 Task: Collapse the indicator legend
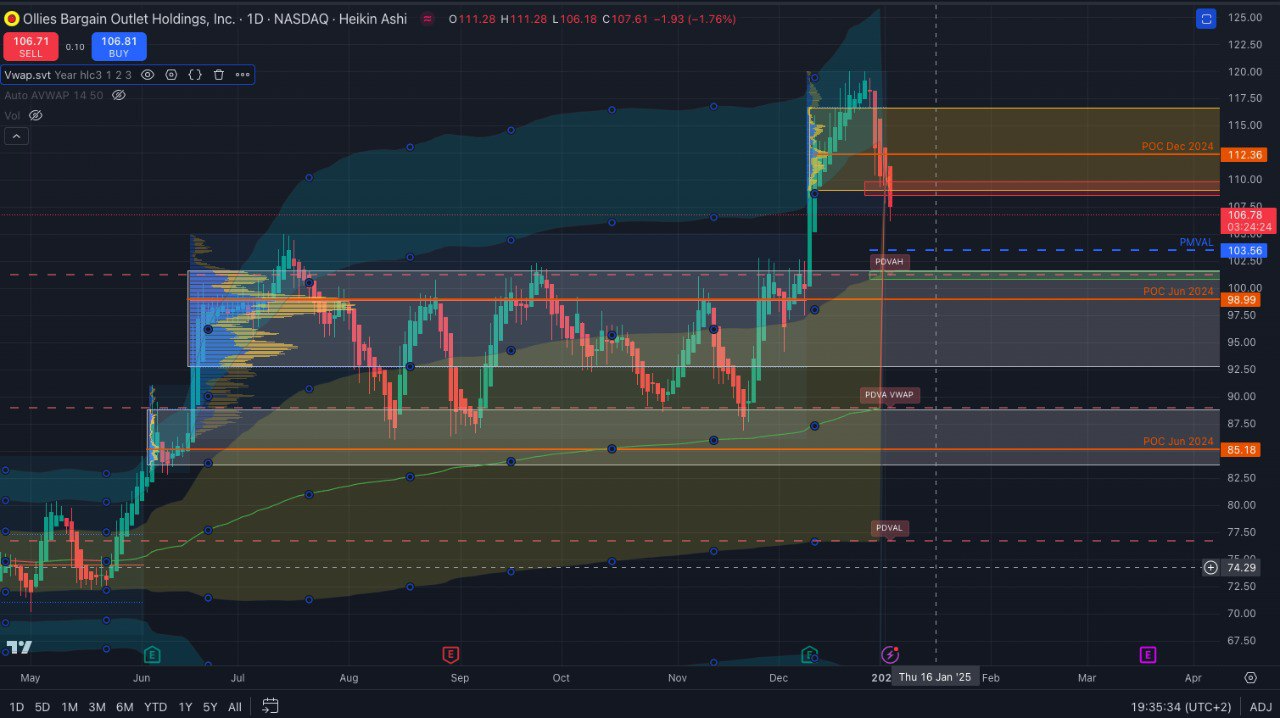pyautogui.click(x=16, y=136)
